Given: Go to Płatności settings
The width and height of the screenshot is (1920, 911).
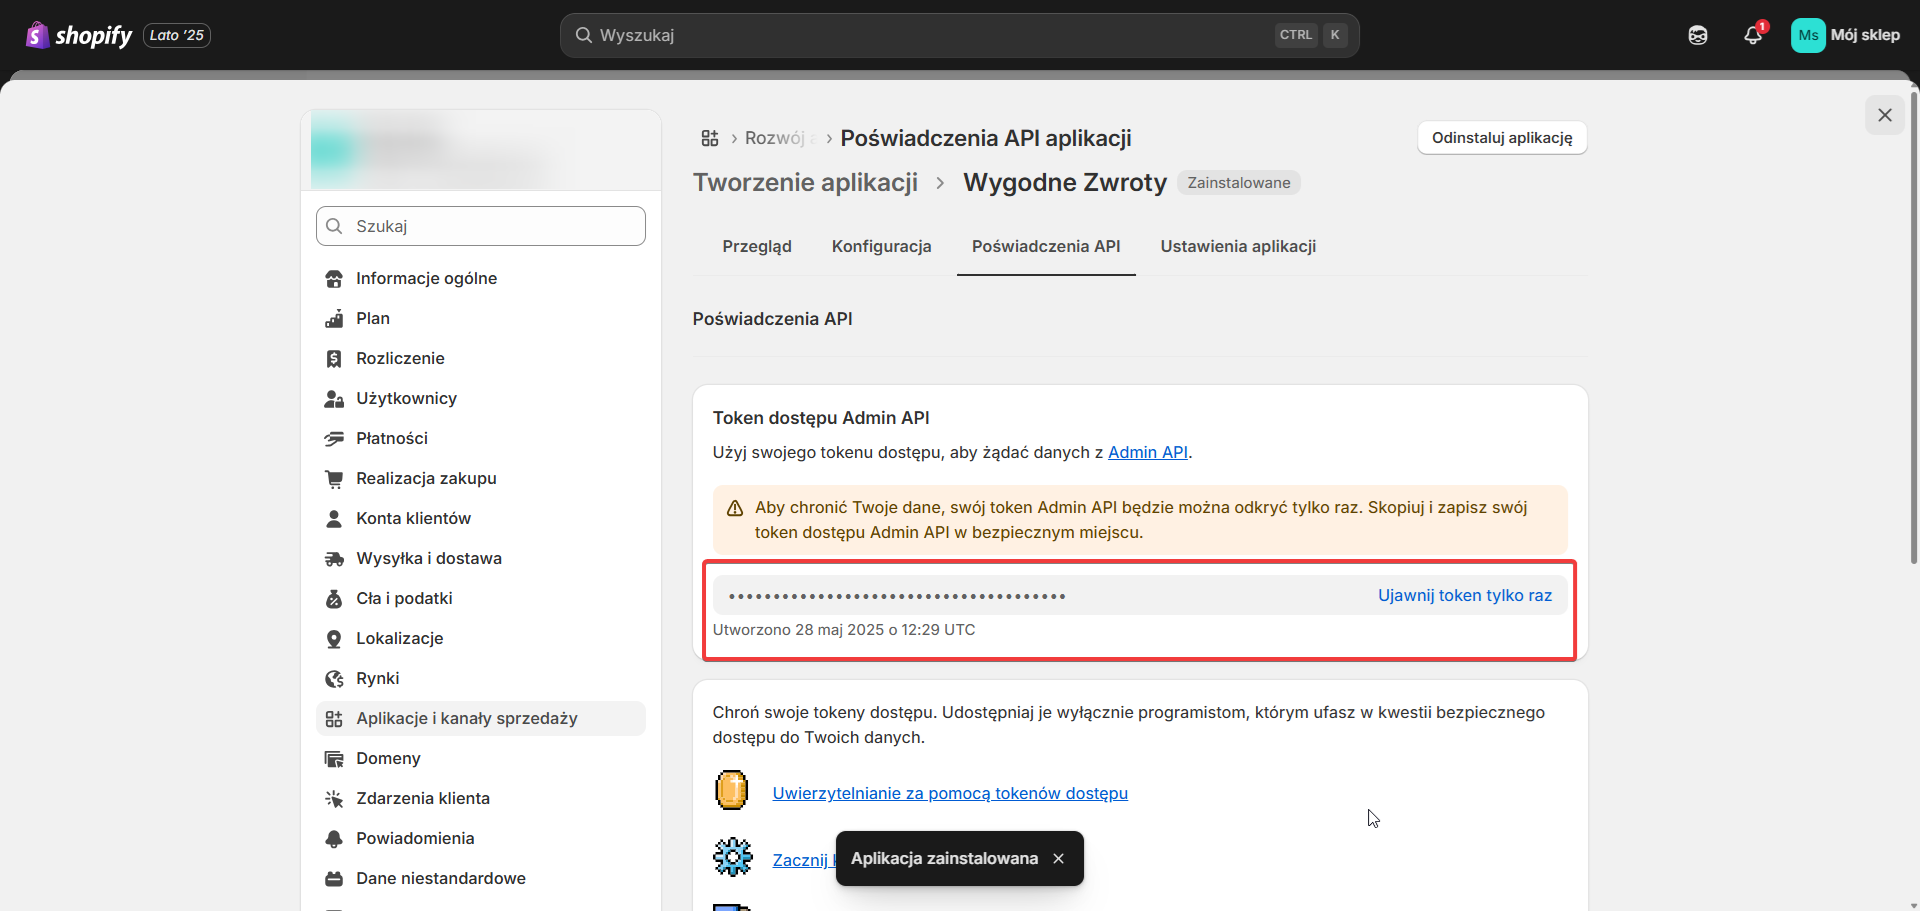Looking at the screenshot, I should 391,438.
